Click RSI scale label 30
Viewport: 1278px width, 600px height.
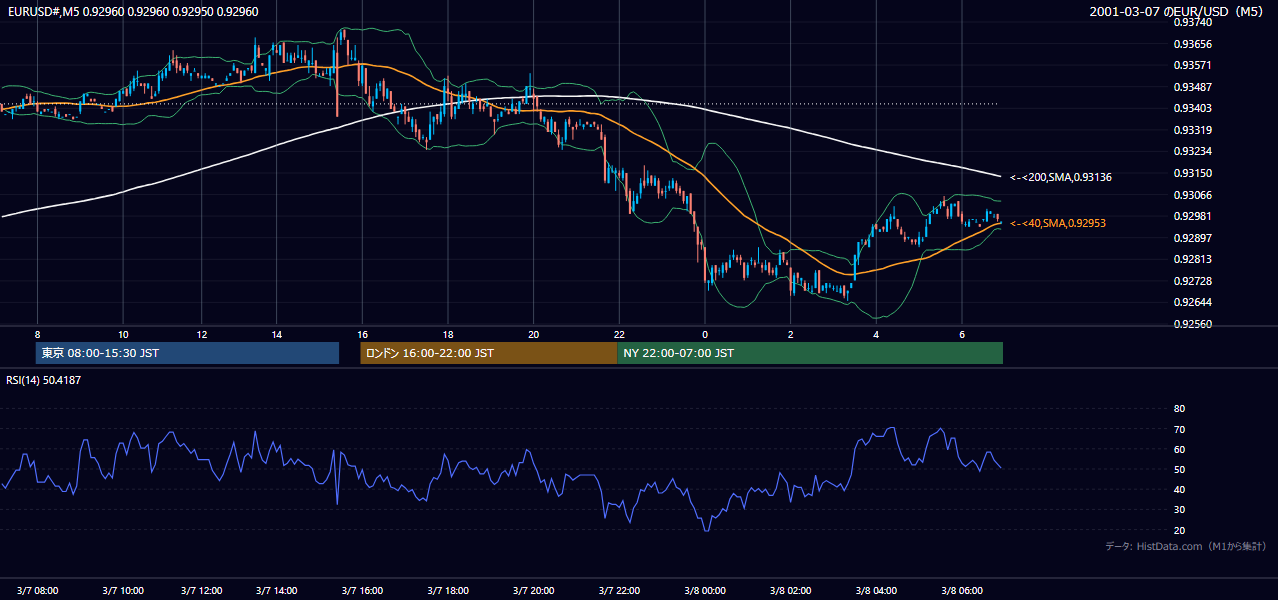[1179, 510]
